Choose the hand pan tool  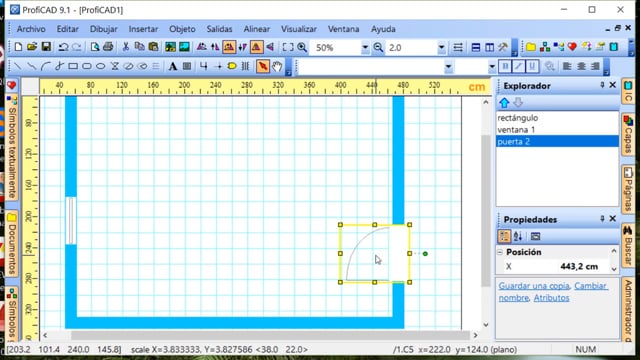click(x=277, y=66)
